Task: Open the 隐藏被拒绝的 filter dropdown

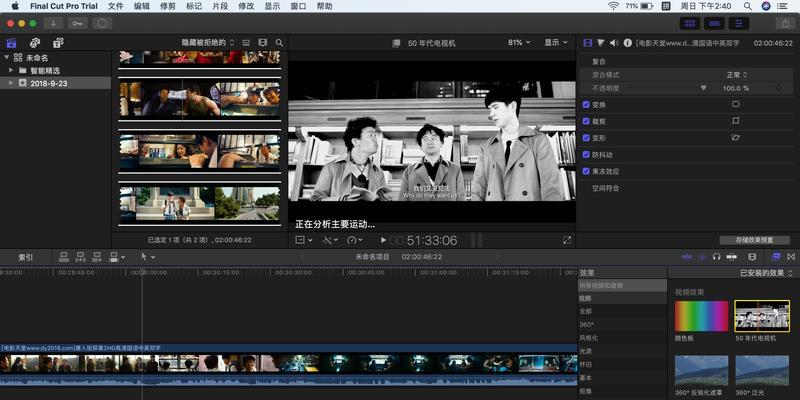Action: coord(208,43)
